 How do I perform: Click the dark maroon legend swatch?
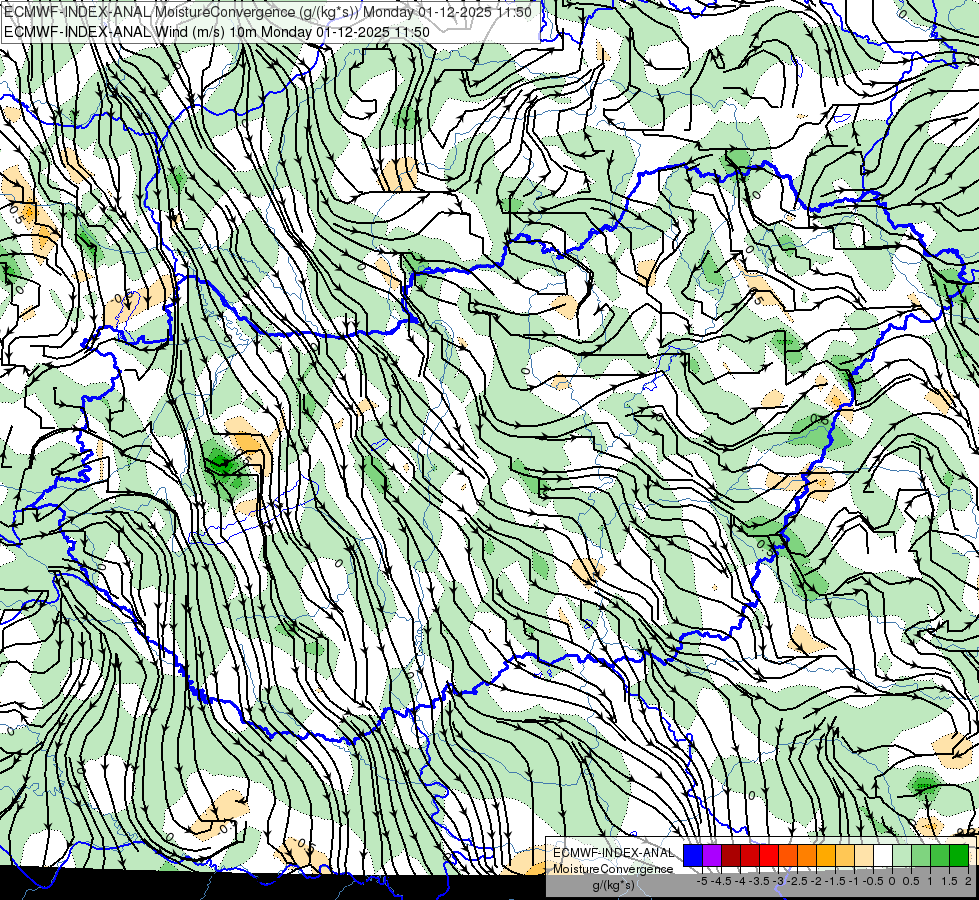[x=731, y=856]
